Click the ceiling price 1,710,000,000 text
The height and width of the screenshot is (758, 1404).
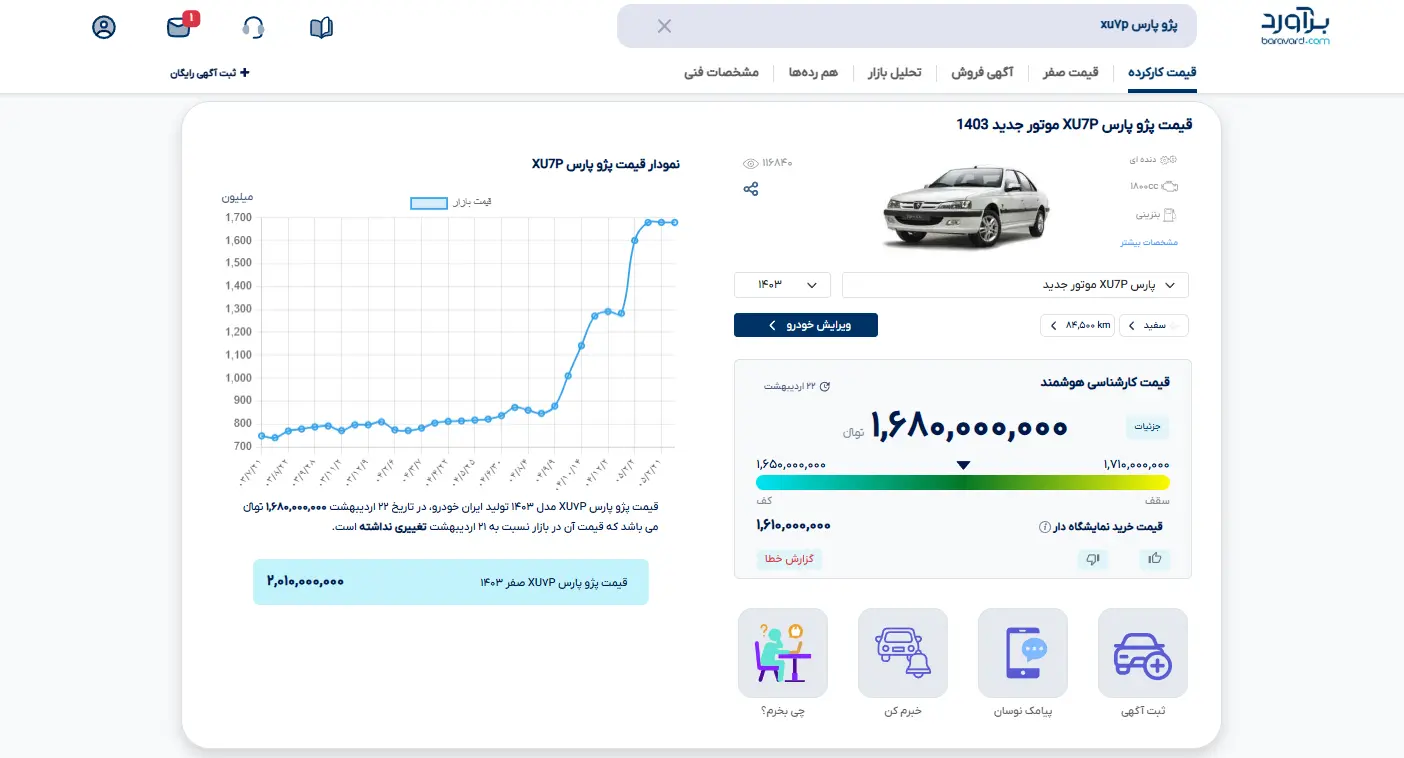1136,465
